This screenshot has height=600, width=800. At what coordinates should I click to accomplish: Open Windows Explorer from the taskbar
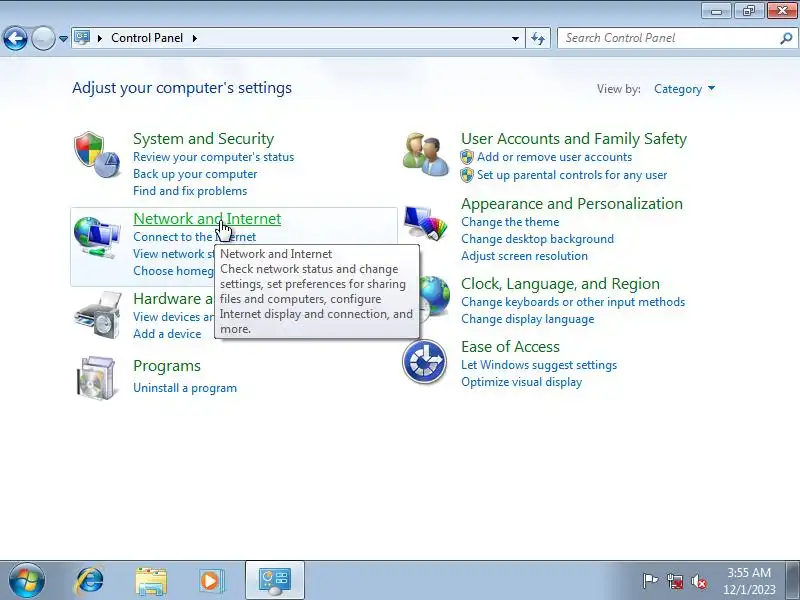click(151, 581)
